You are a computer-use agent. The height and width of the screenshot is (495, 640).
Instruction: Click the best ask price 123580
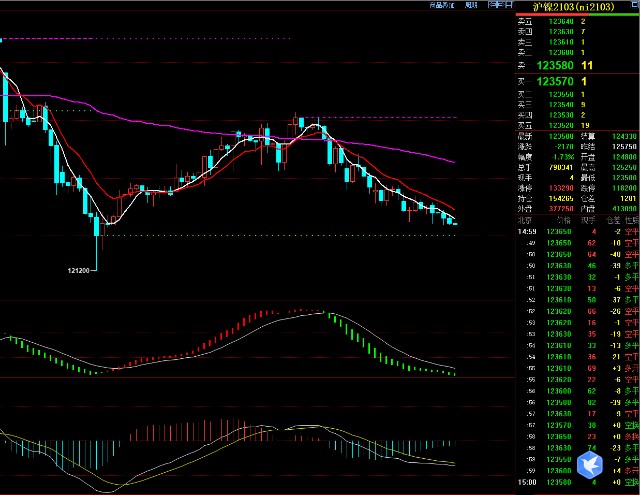click(557, 65)
